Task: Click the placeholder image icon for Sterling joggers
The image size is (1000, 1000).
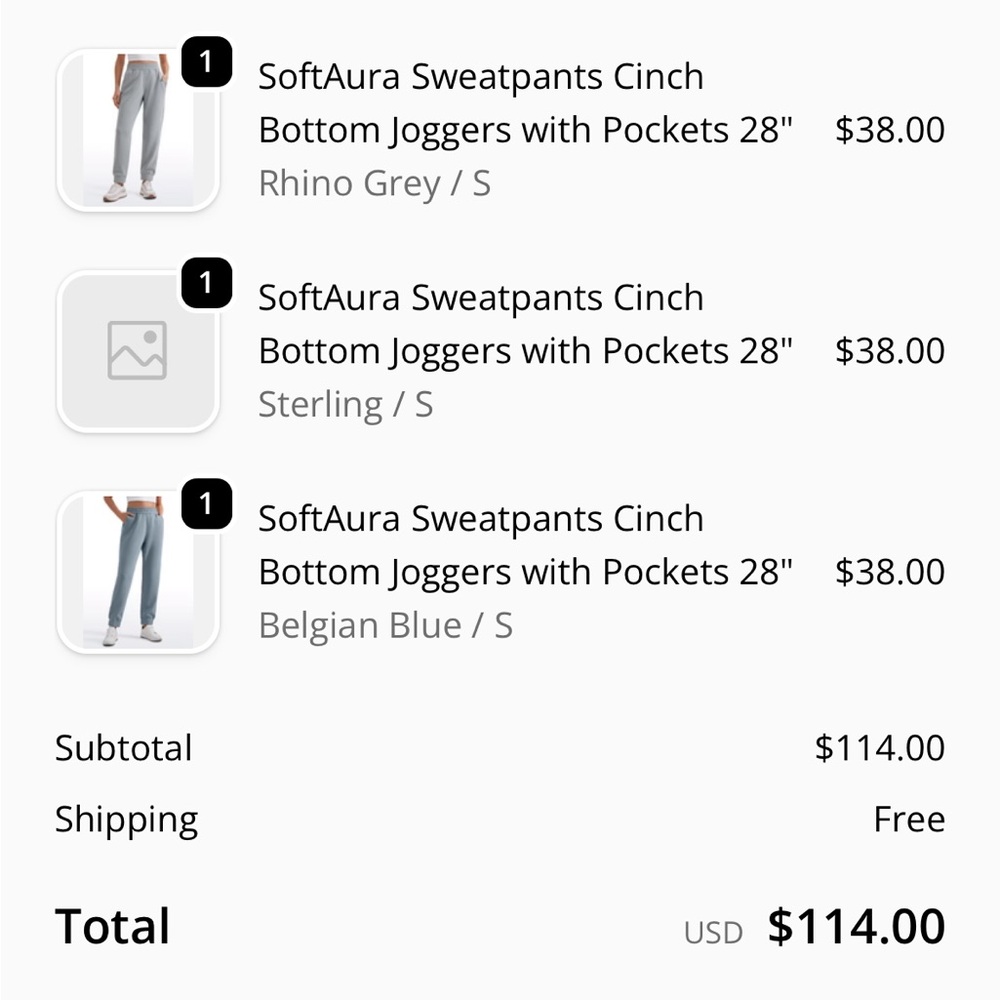Action: coord(138,350)
